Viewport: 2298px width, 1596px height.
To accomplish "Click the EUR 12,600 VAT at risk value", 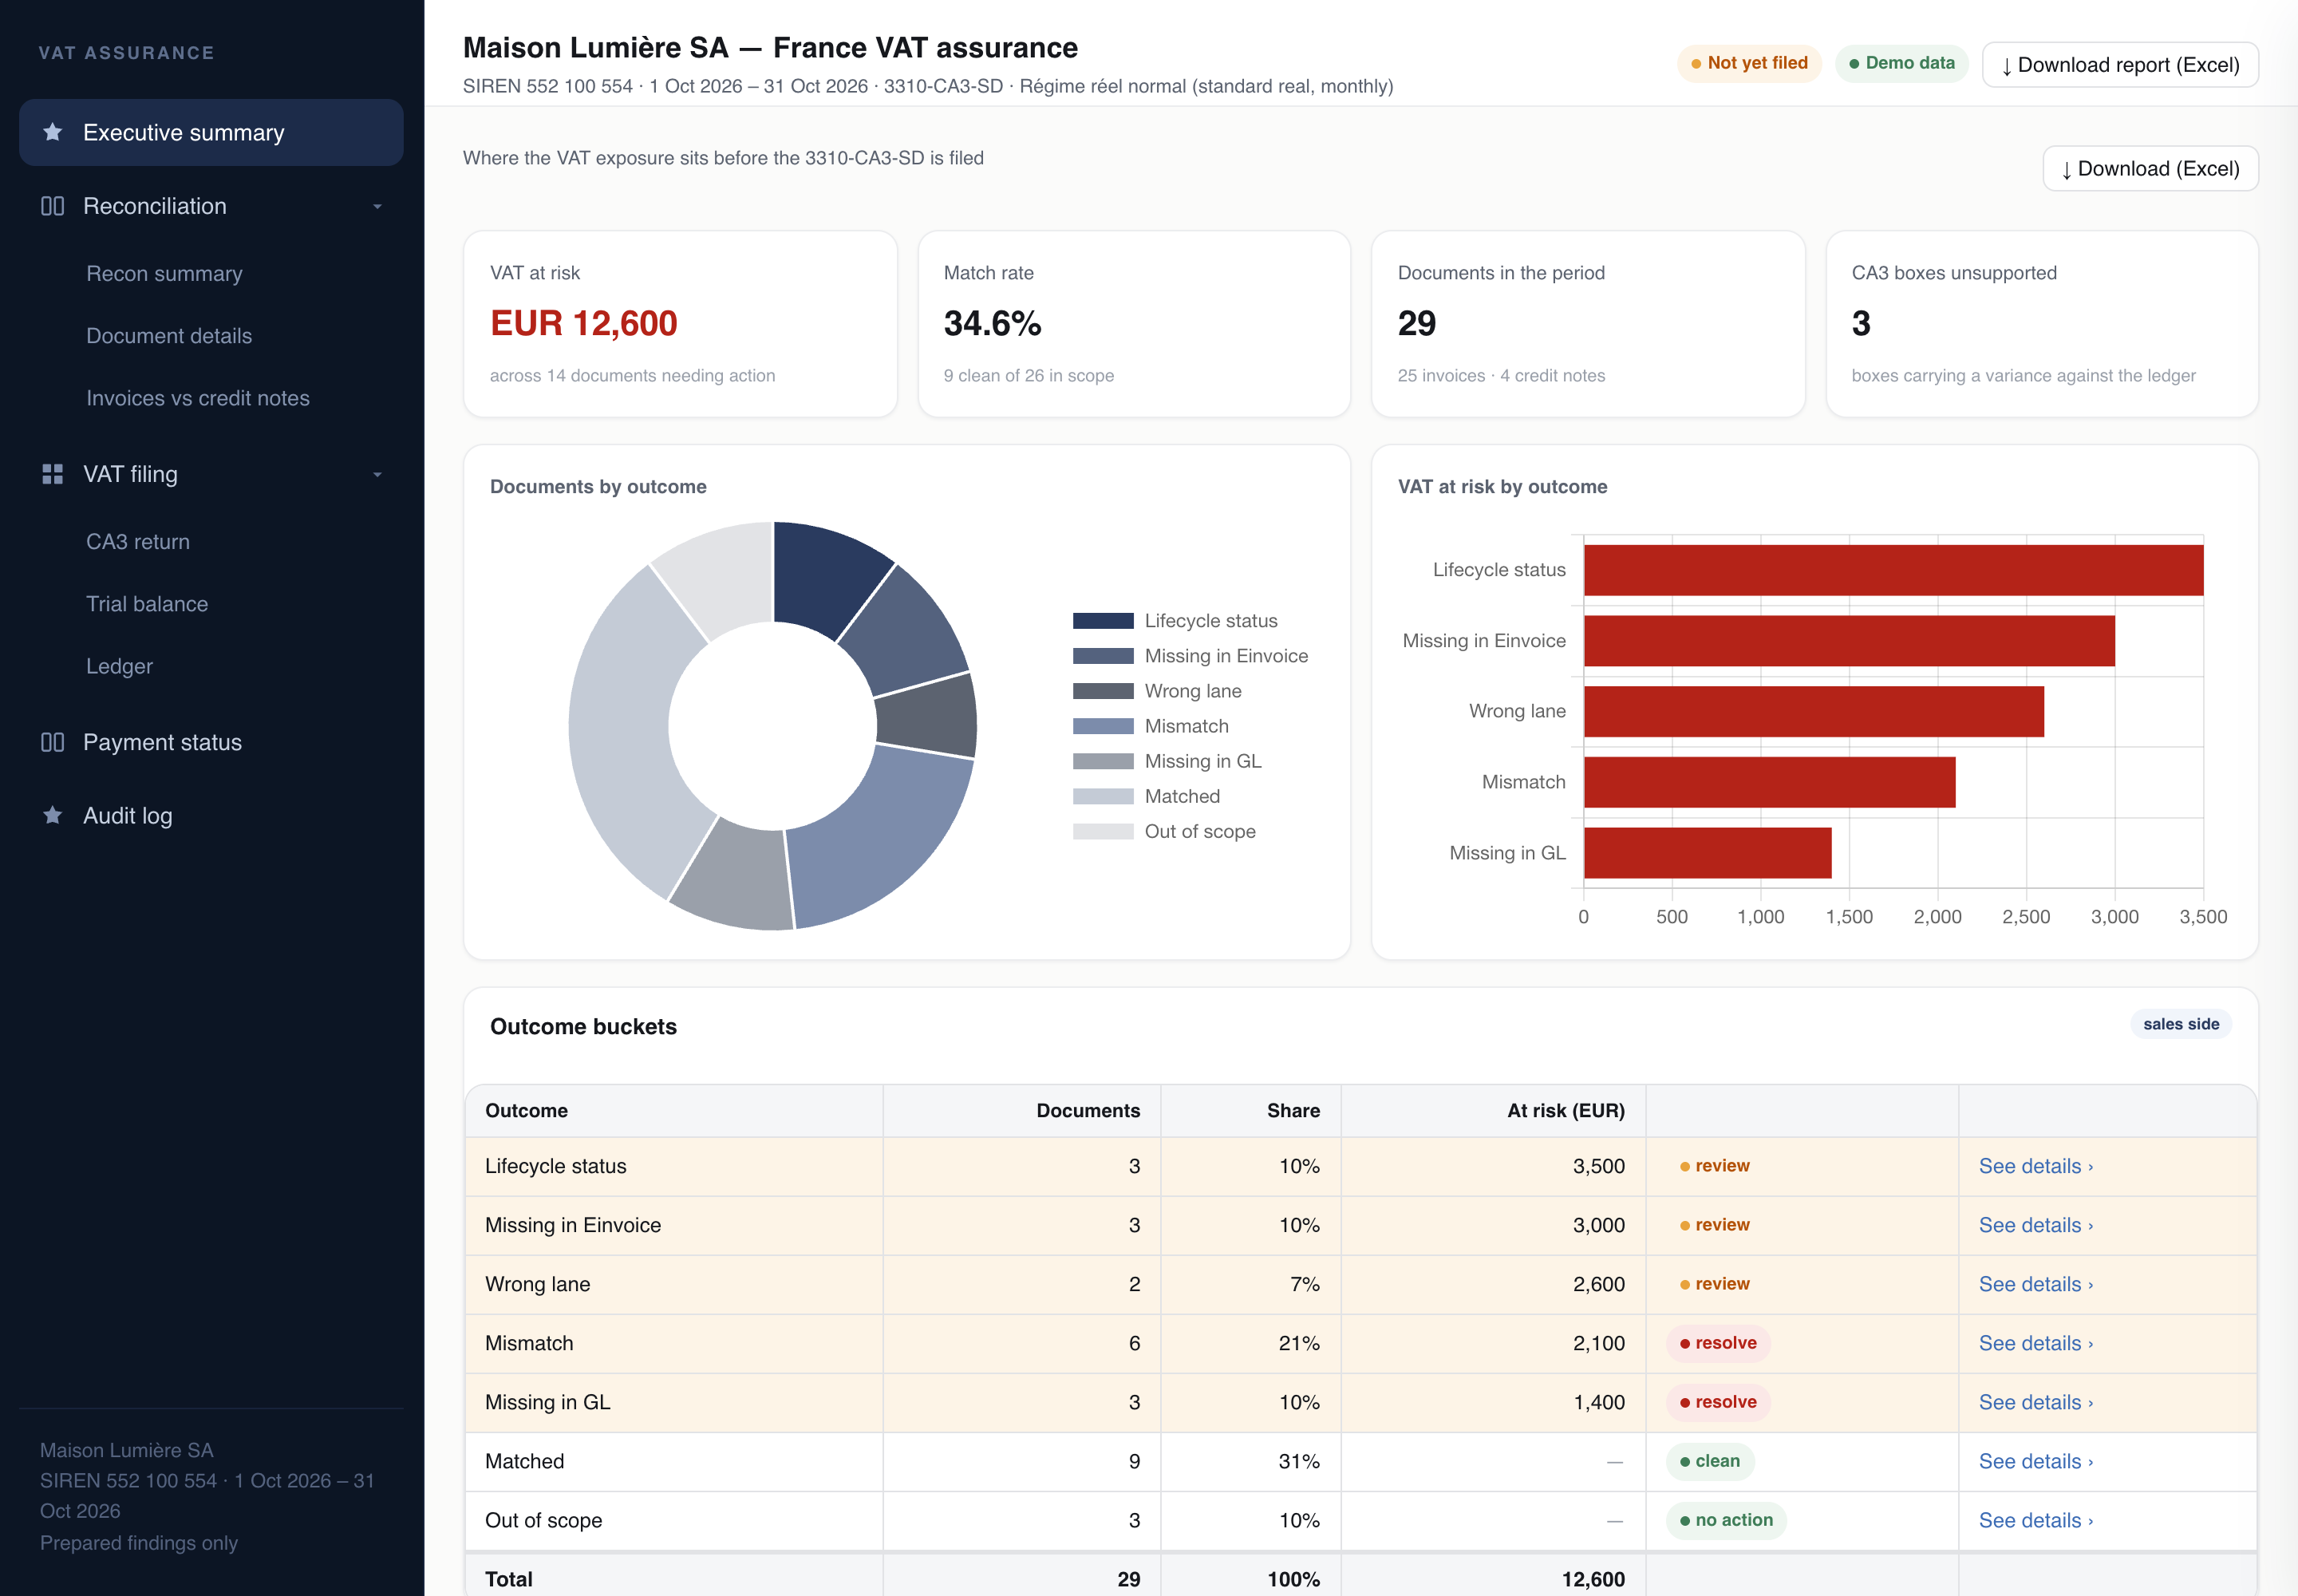I will [584, 323].
